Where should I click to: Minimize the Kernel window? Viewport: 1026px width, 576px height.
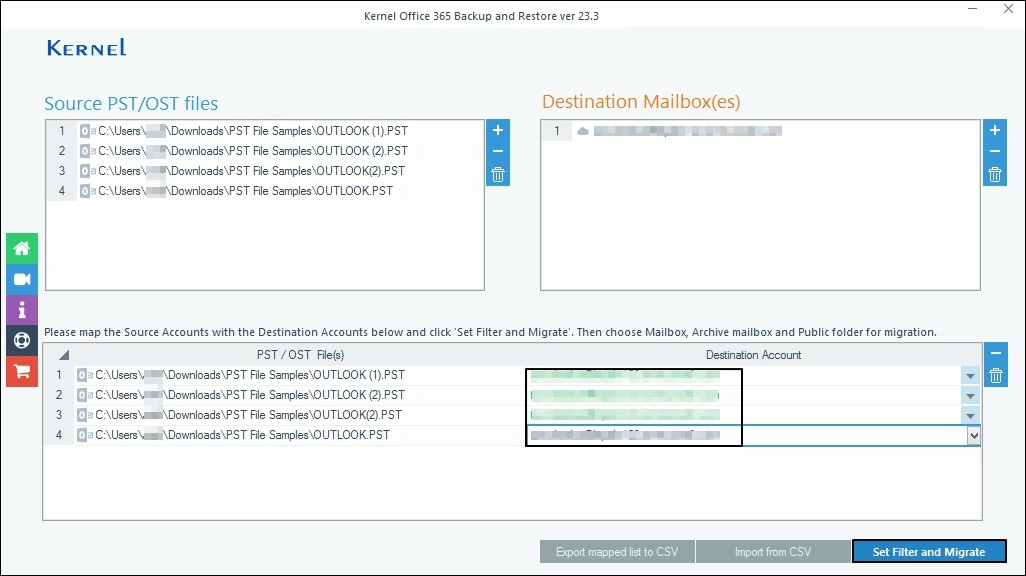pyautogui.click(x=972, y=9)
